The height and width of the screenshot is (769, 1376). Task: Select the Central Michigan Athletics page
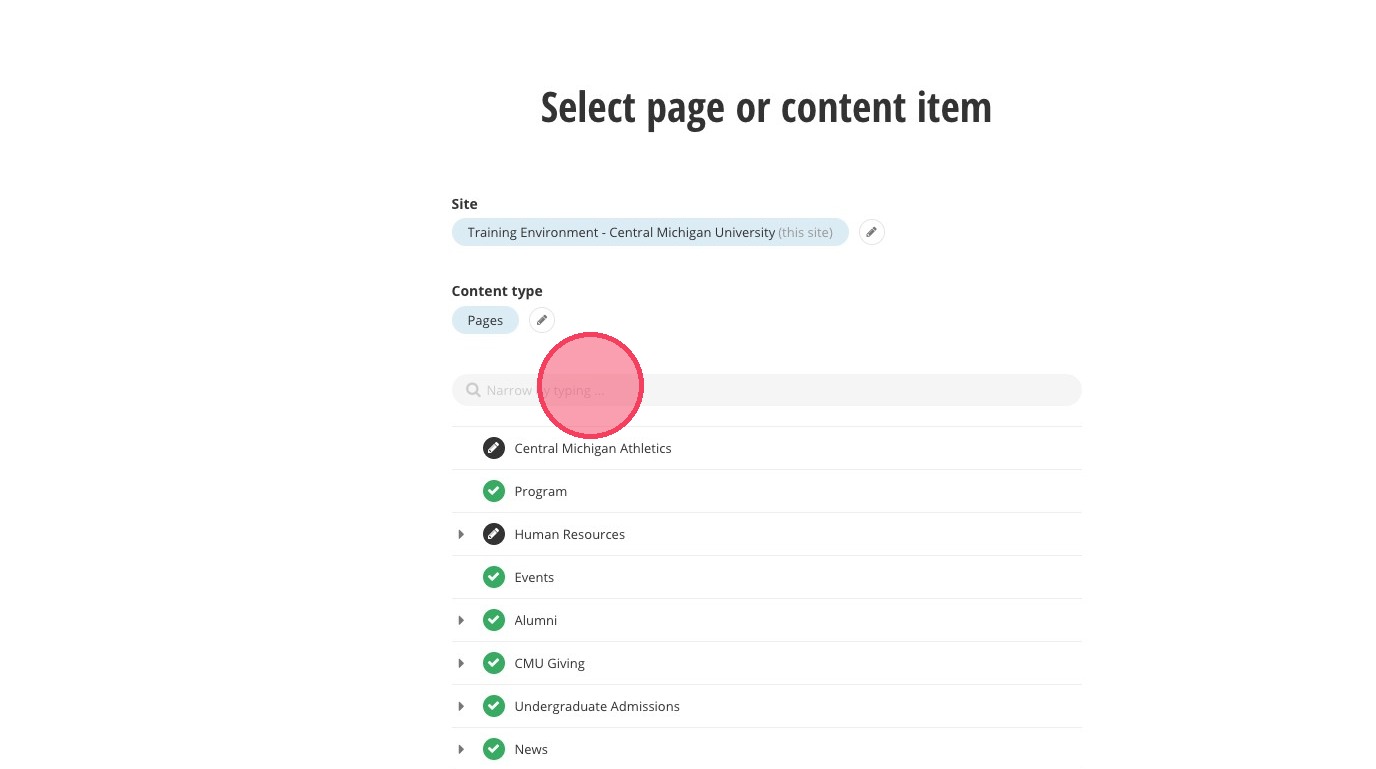(592, 448)
